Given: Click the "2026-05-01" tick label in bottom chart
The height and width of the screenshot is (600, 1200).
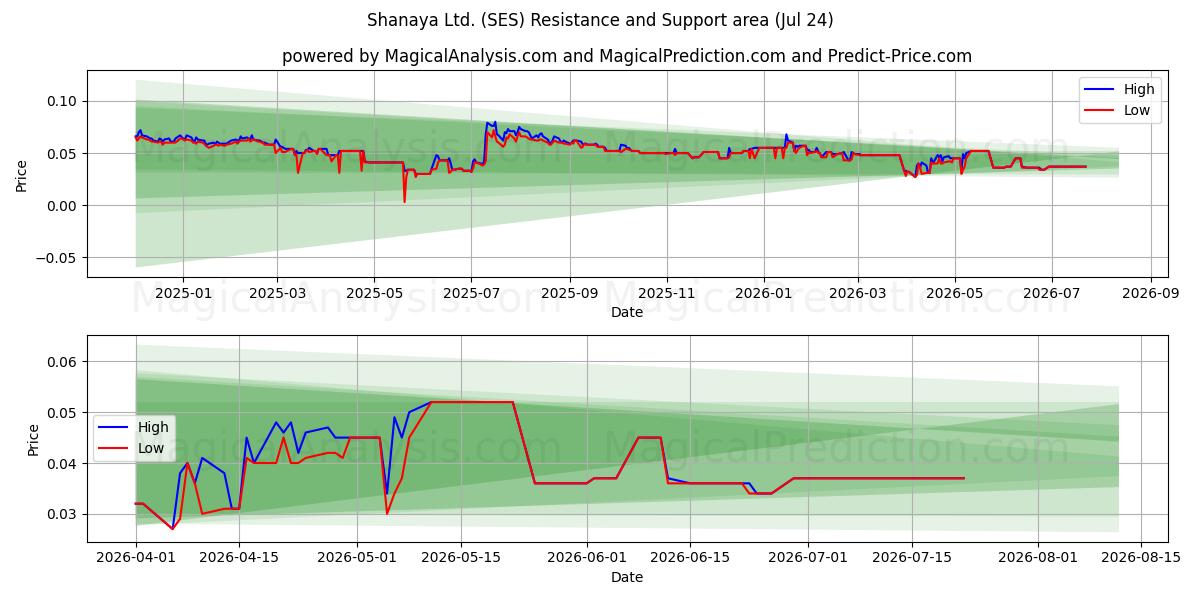Looking at the screenshot, I should coord(358,556).
